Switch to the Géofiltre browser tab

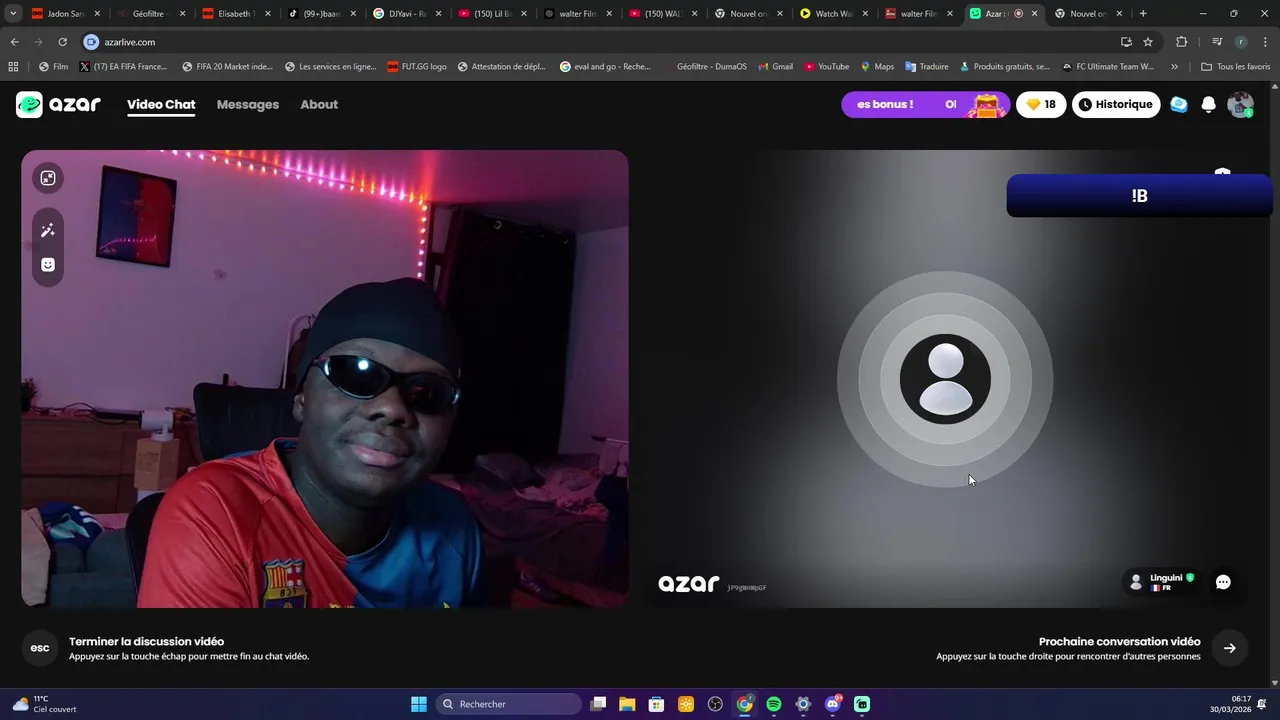click(x=150, y=14)
